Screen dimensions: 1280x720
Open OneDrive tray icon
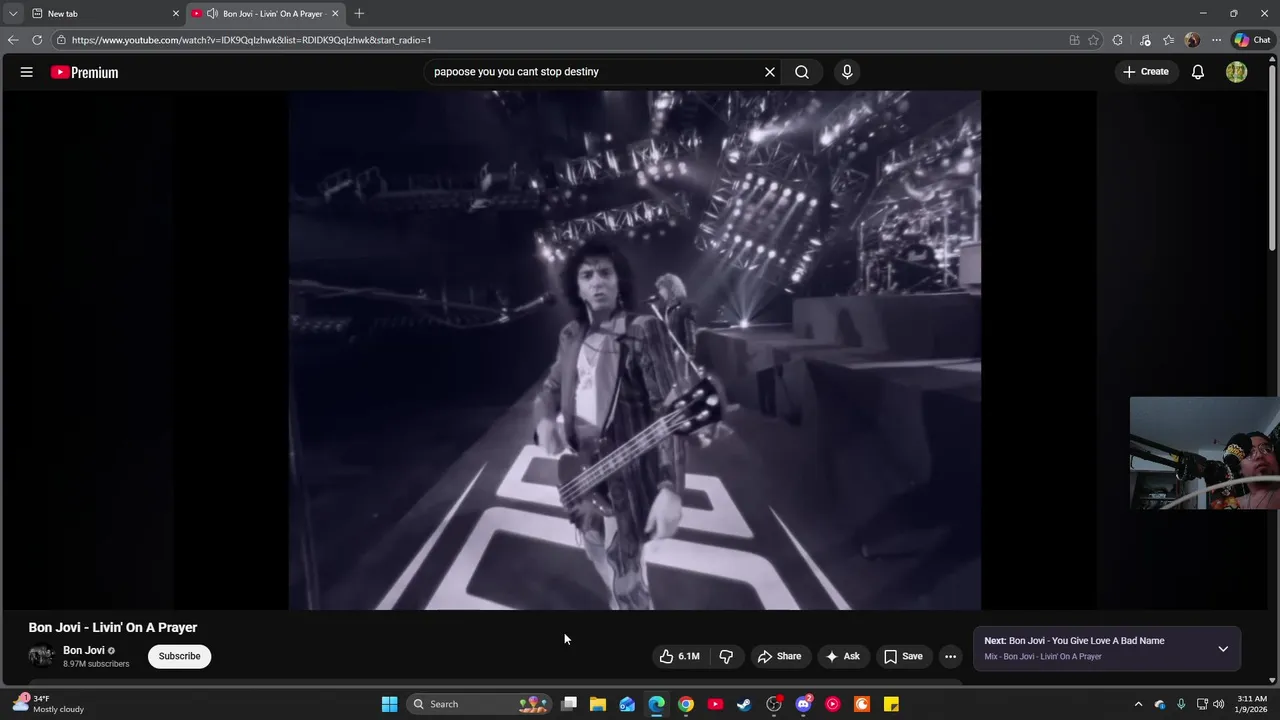coord(1160,704)
